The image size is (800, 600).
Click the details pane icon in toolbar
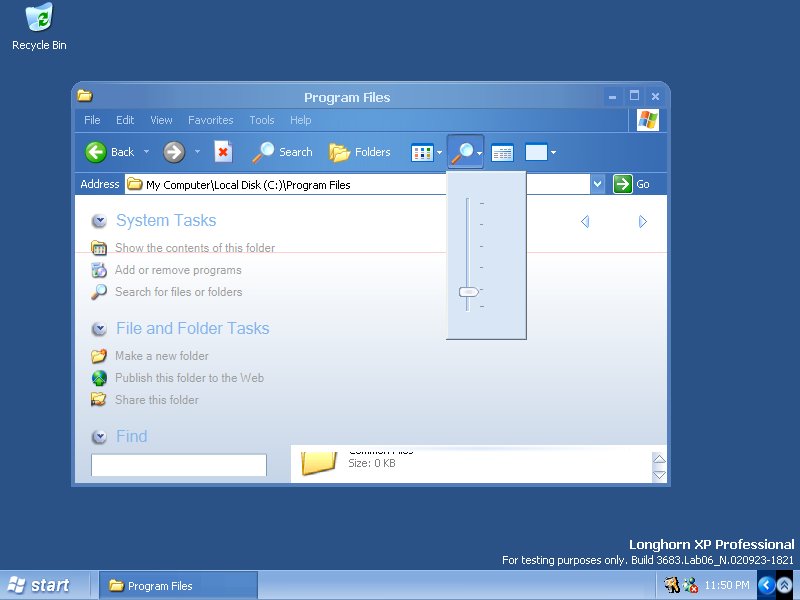[x=502, y=153]
